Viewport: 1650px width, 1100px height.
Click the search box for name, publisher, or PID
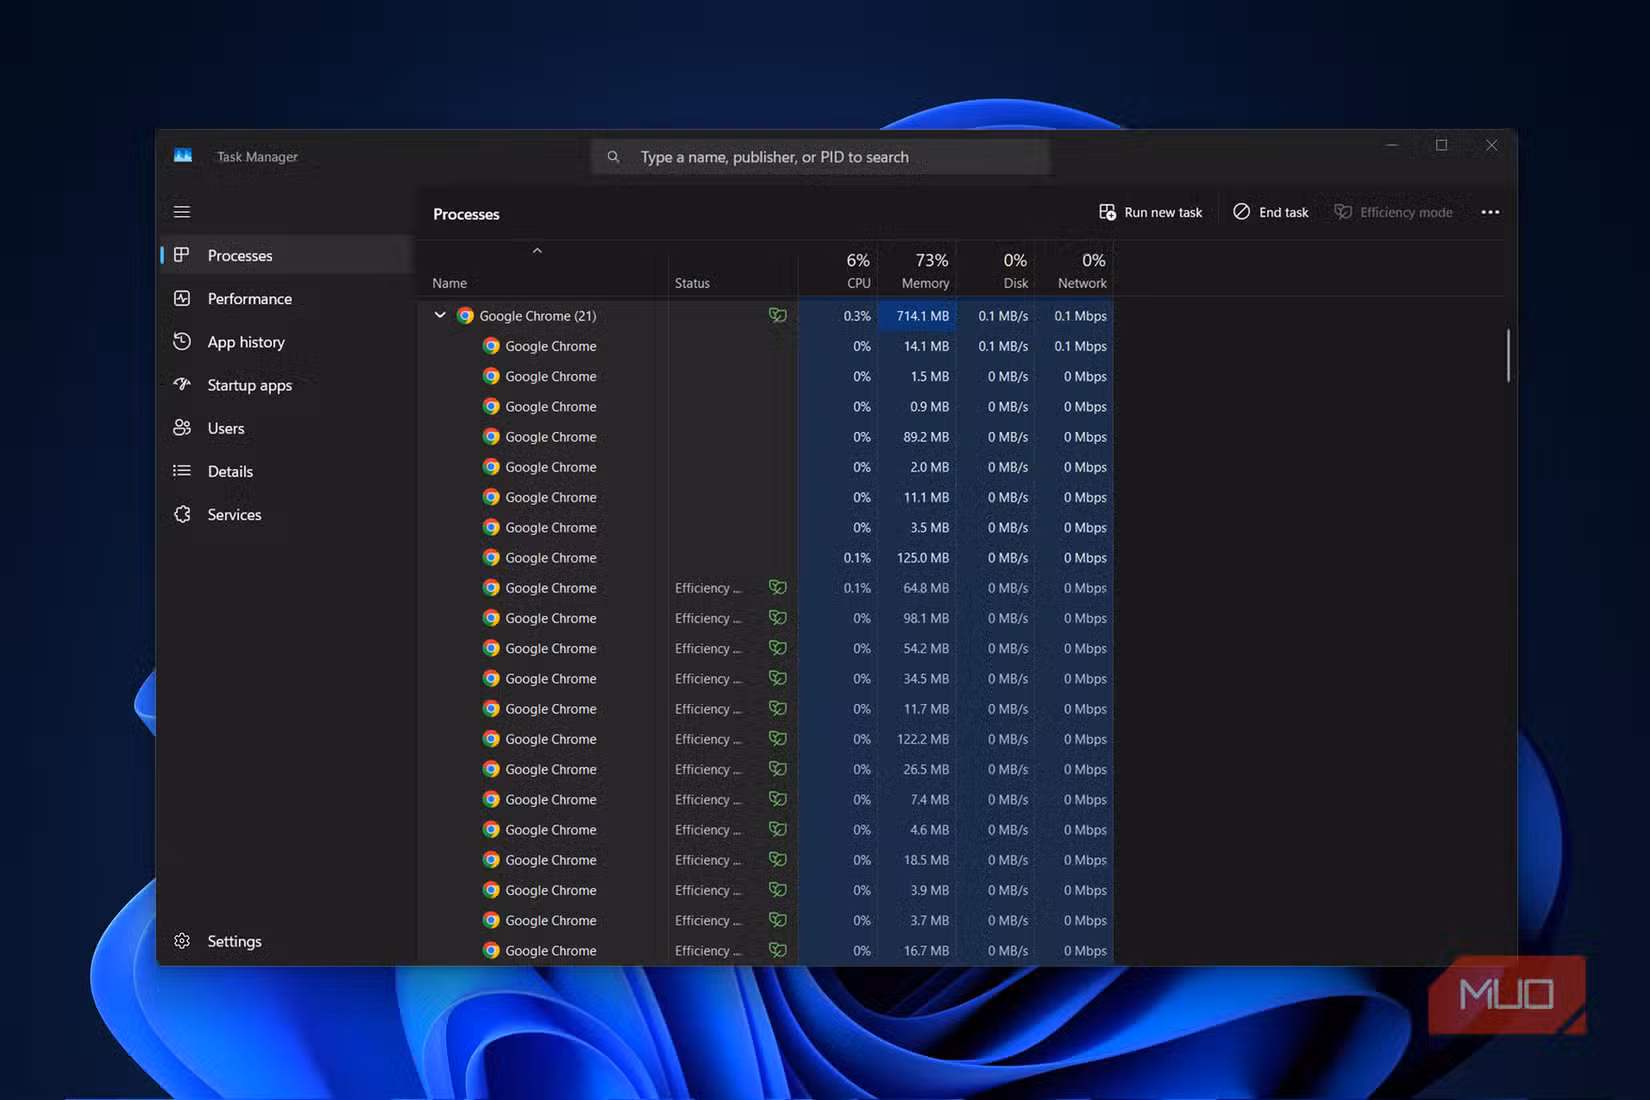[x=820, y=157]
